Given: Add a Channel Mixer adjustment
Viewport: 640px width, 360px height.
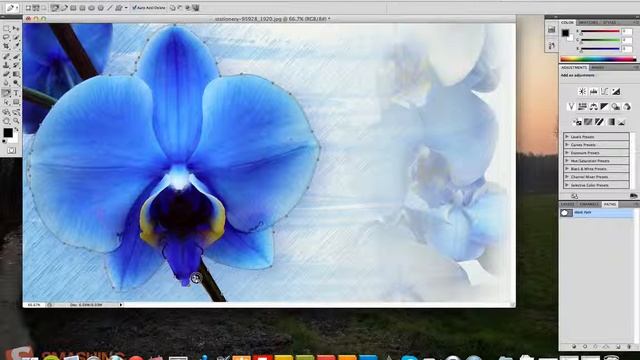Looking at the screenshot, I should point(627,107).
